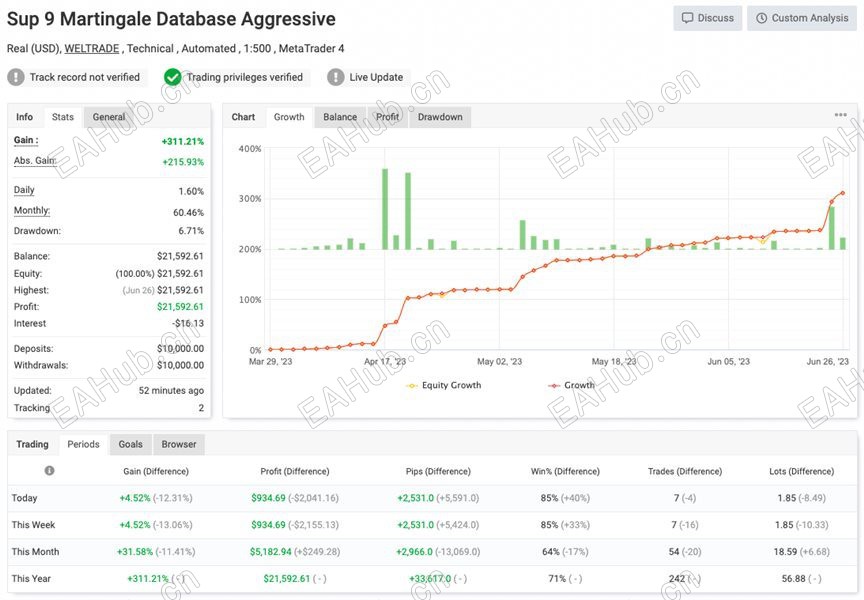Click This Month pips +2,966.0
The width and height of the screenshot is (864, 600).
[x=414, y=552]
